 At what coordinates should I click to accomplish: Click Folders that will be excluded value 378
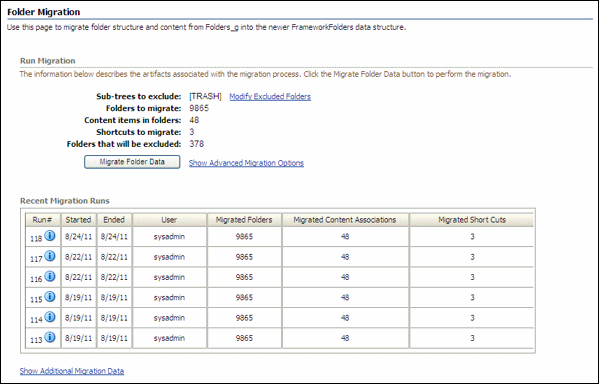[197, 144]
